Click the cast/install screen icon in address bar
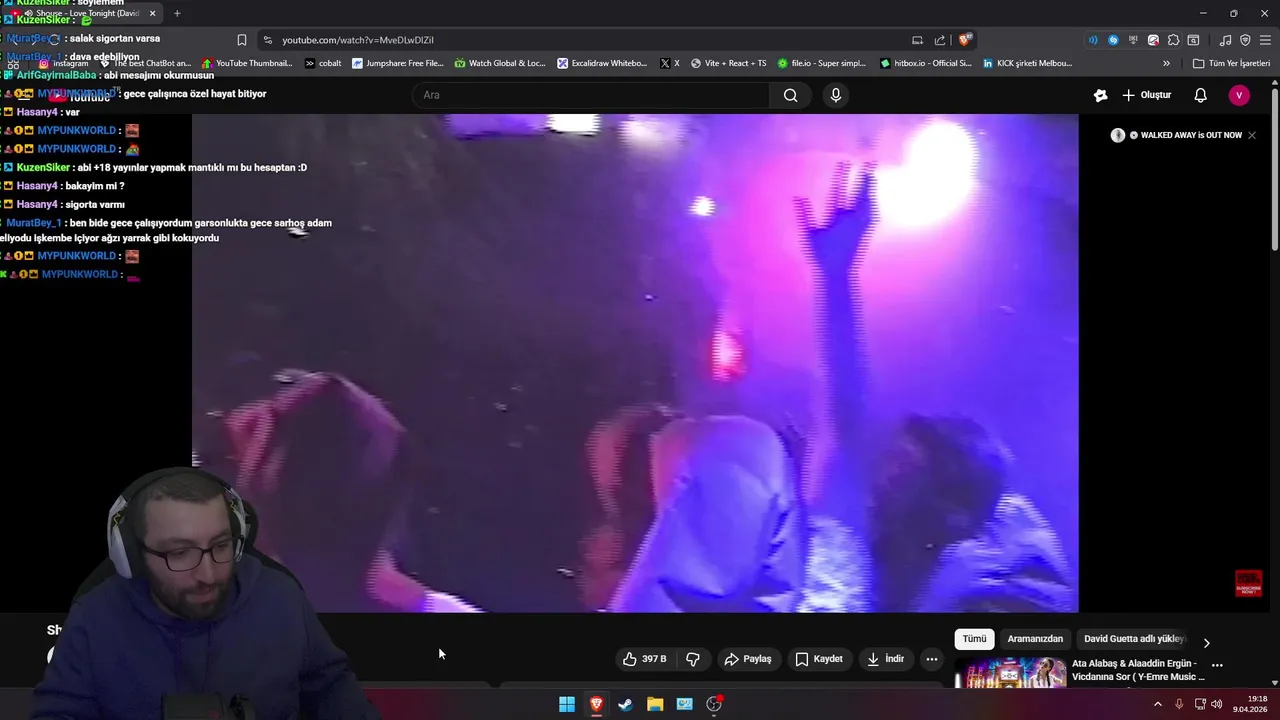Image resolution: width=1280 pixels, height=720 pixels. point(917,40)
